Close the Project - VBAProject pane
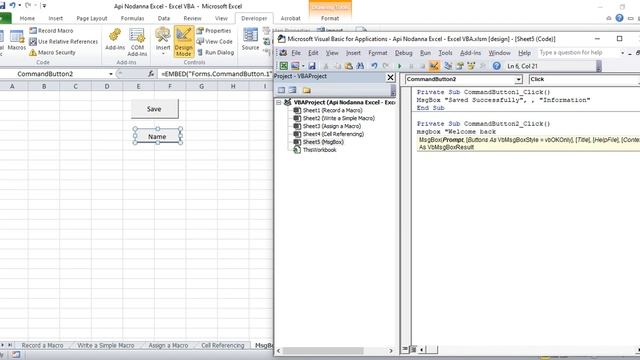640x360 pixels. (390, 77)
